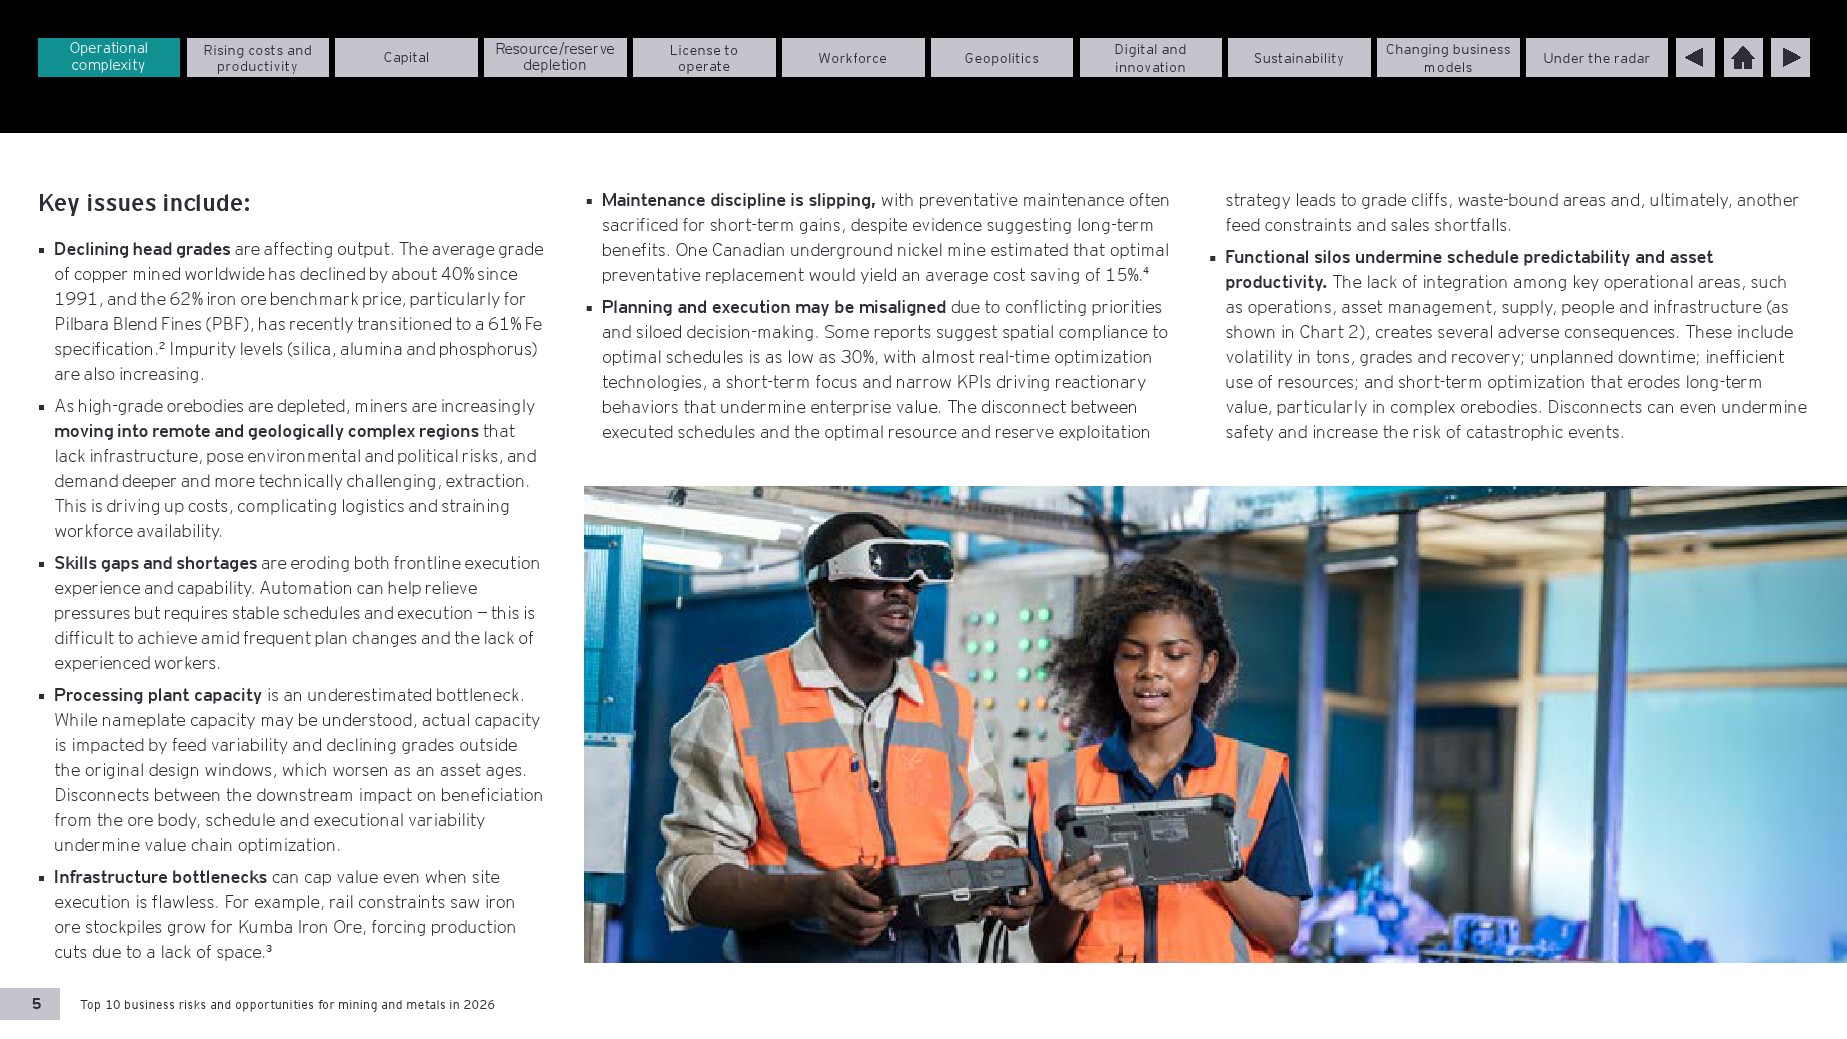The image size is (1847, 1039).
Task: Click footnote 3 after lack of space
Action: coord(269,948)
